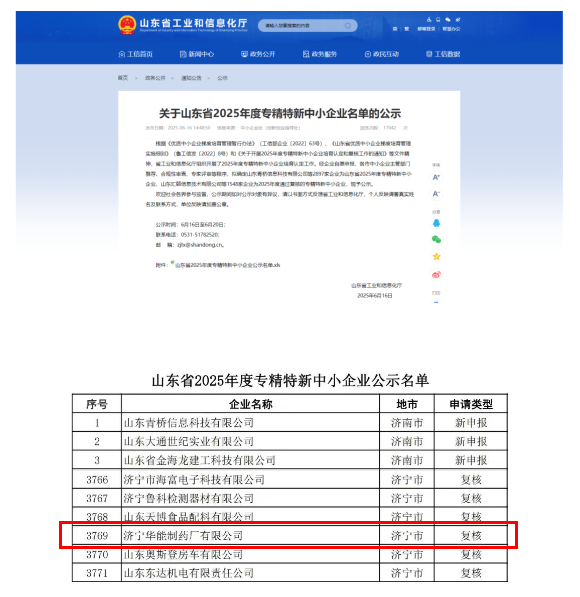The image size is (580, 597).
Task: Open the rightmost header link beside 邮箱登录
Action: tap(451, 29)
